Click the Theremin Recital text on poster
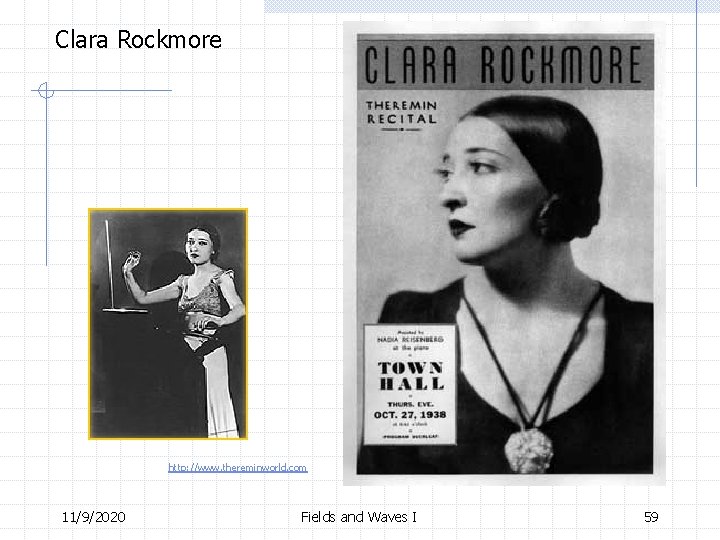The width and height of the screenshot is (720, 540). 401,112
